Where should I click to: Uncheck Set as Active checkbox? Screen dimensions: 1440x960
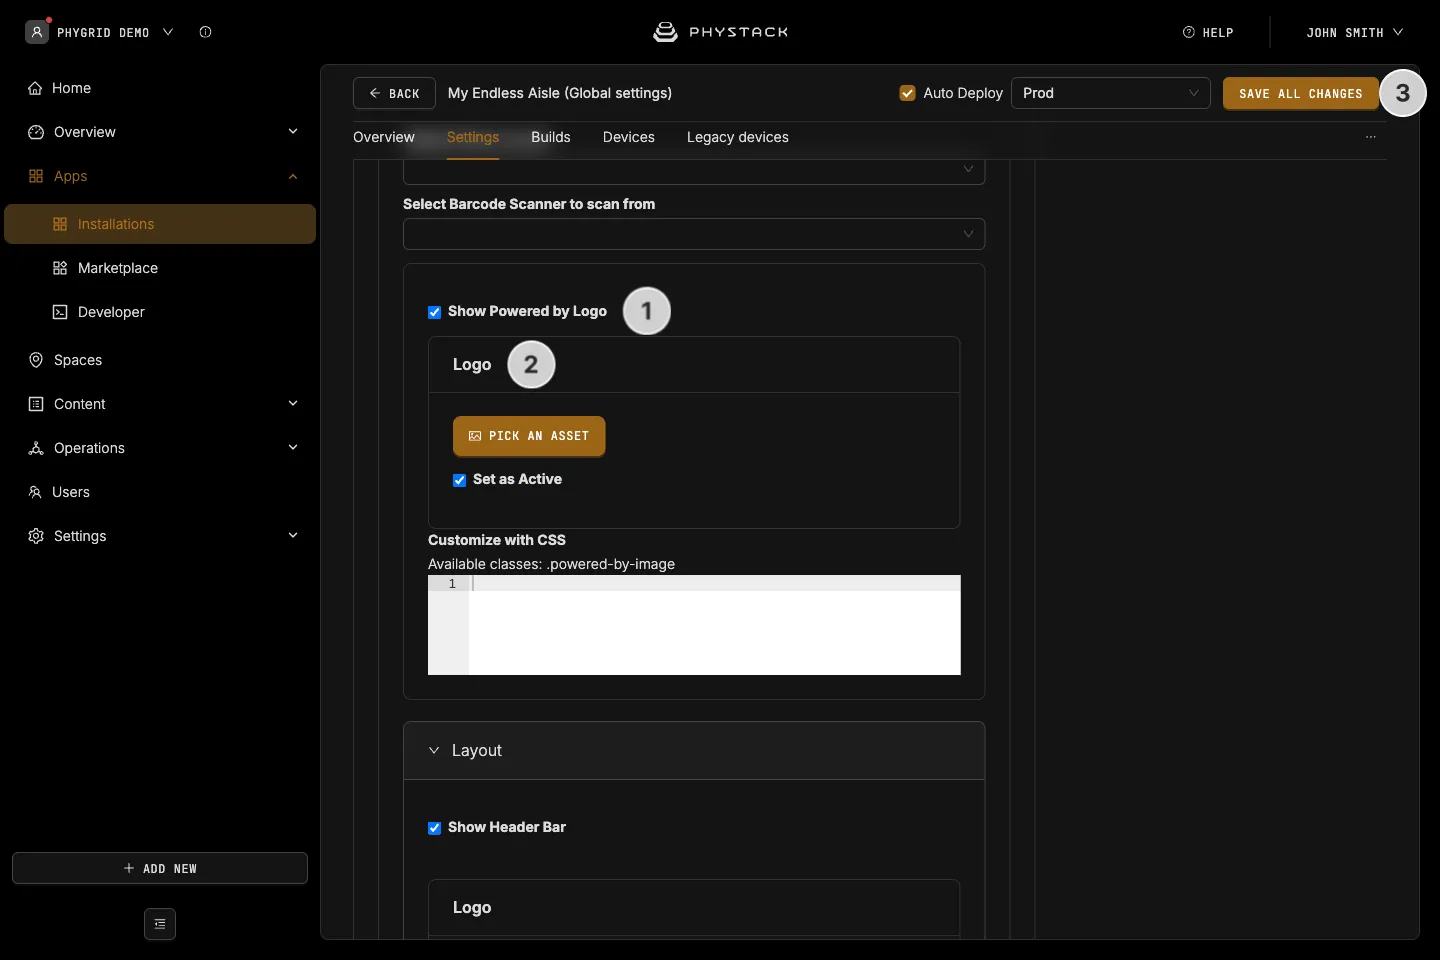pos(460,480)
